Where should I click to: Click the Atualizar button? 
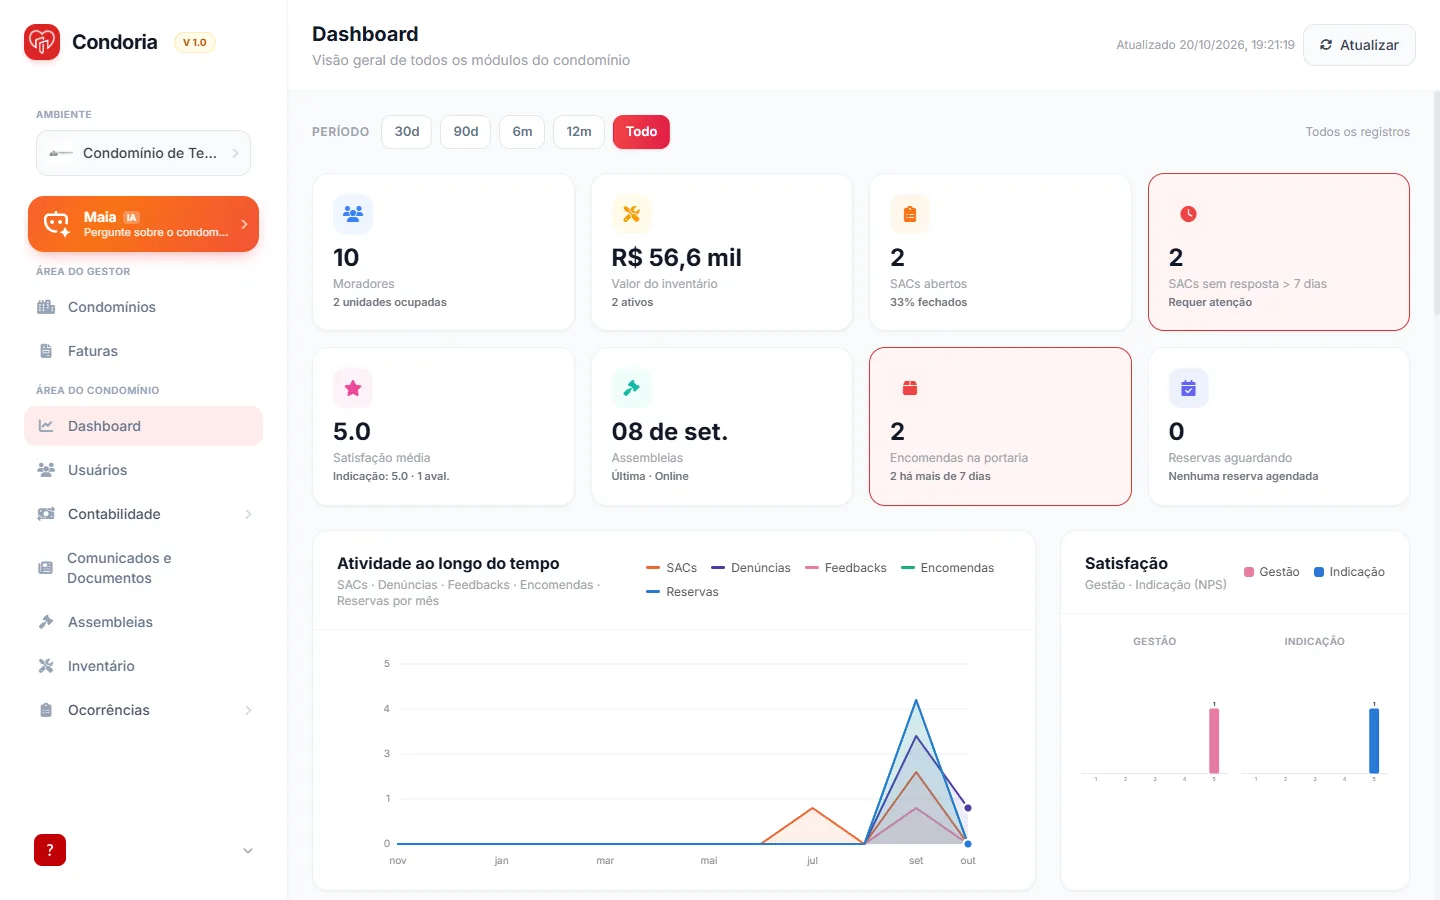click(x=1359, y=45)
